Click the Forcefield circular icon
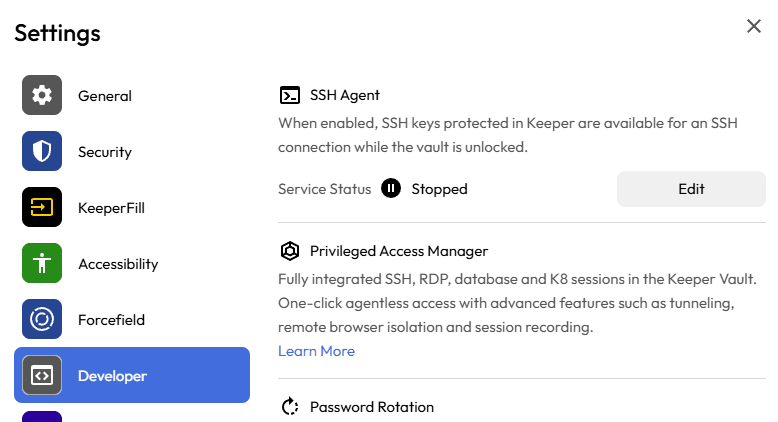 [42, 320]
